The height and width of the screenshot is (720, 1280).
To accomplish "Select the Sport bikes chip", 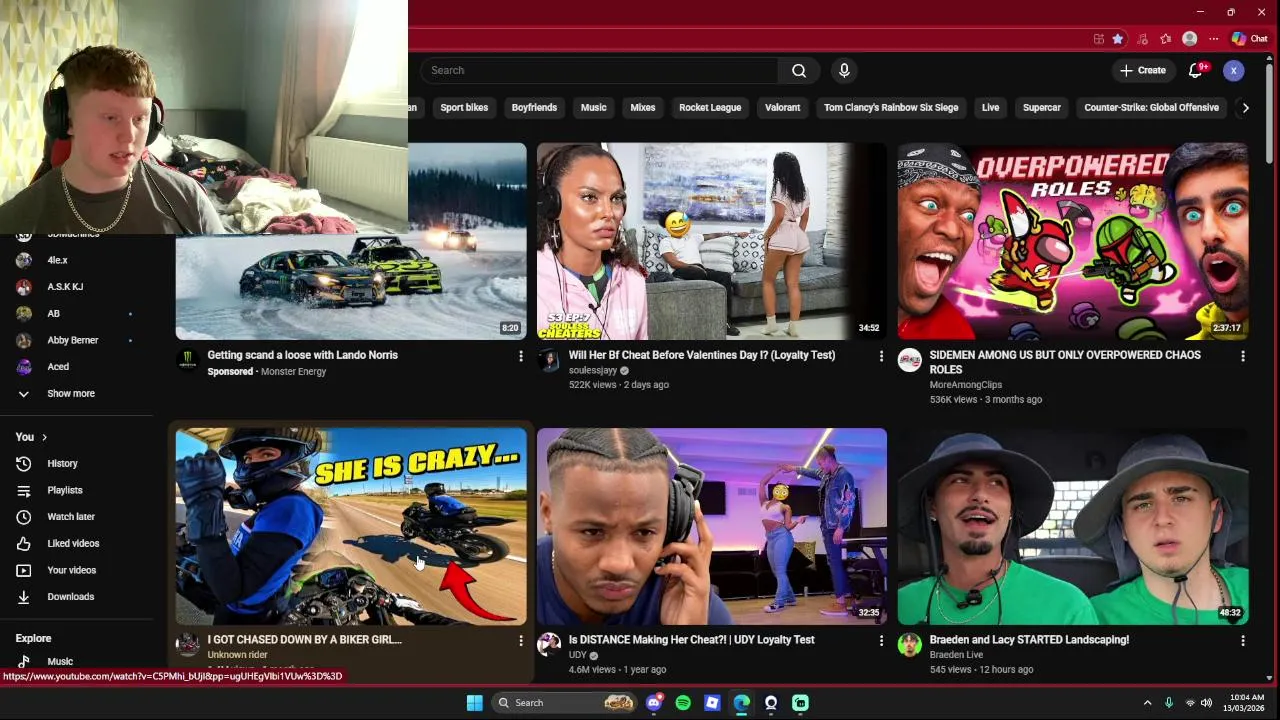I will 464,108.
